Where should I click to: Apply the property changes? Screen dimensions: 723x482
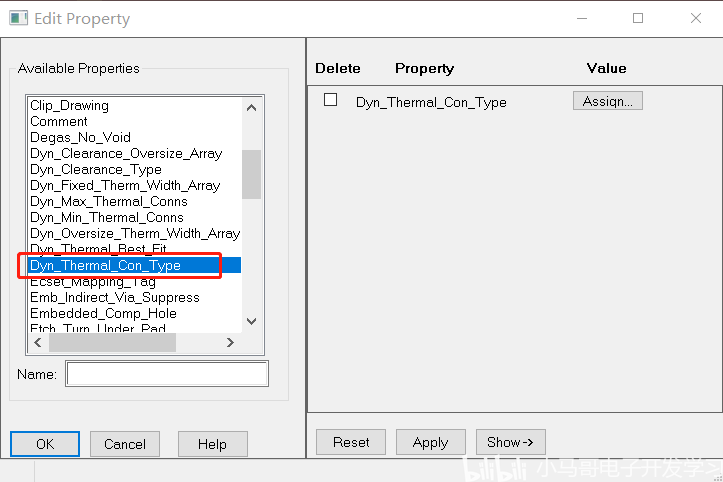pyautogui.click(x=430, y=442)
